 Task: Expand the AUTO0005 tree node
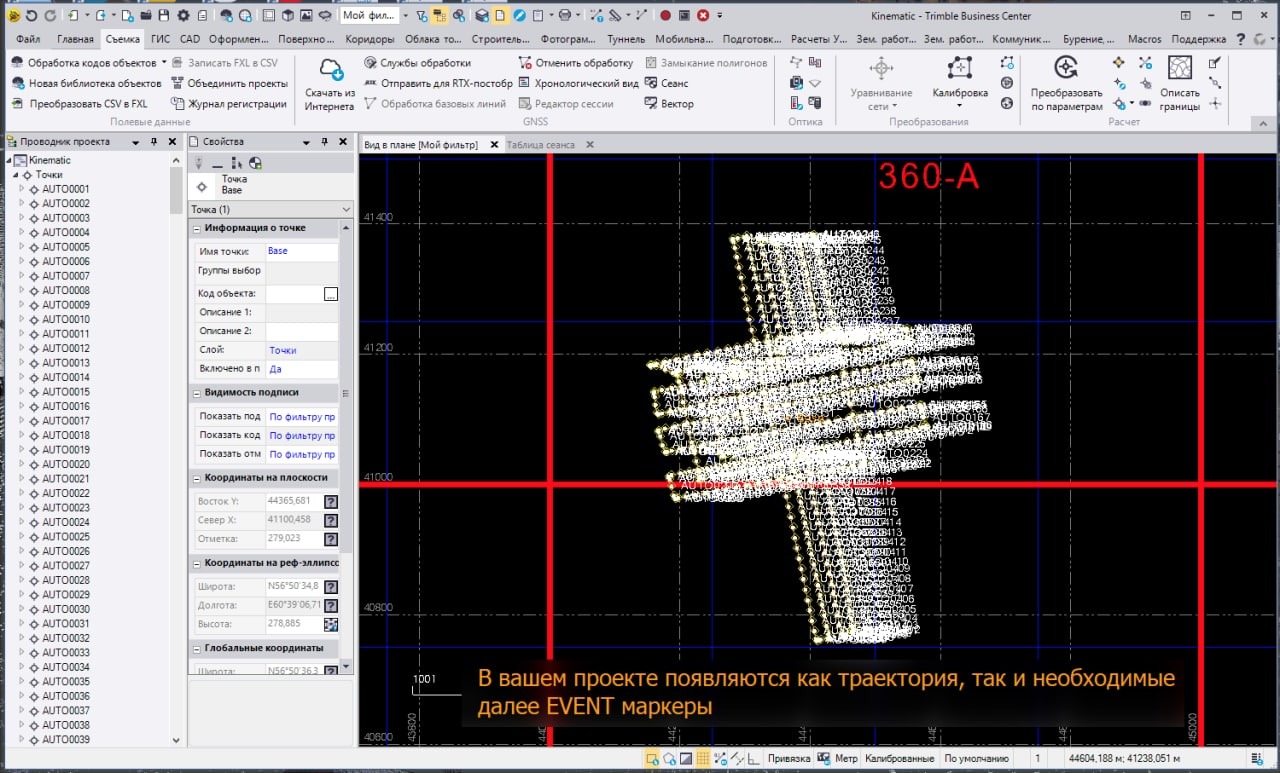[22, 247]
